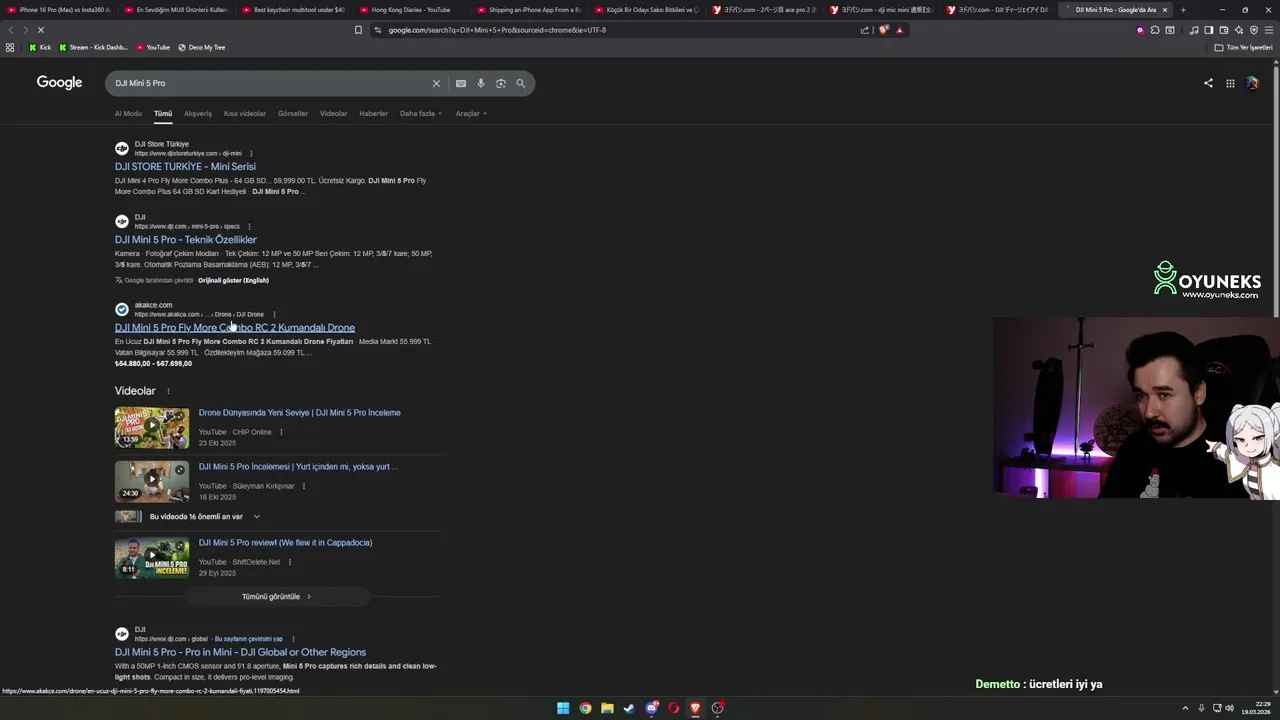
Task: Start voice search with microphone
Action: coord(481,83)
